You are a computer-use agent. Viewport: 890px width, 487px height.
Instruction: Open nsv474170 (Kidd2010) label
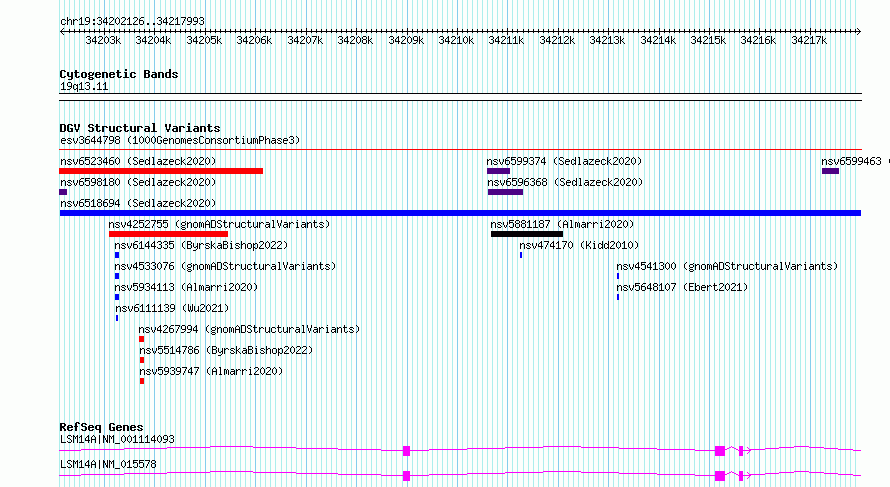(579, 245)
